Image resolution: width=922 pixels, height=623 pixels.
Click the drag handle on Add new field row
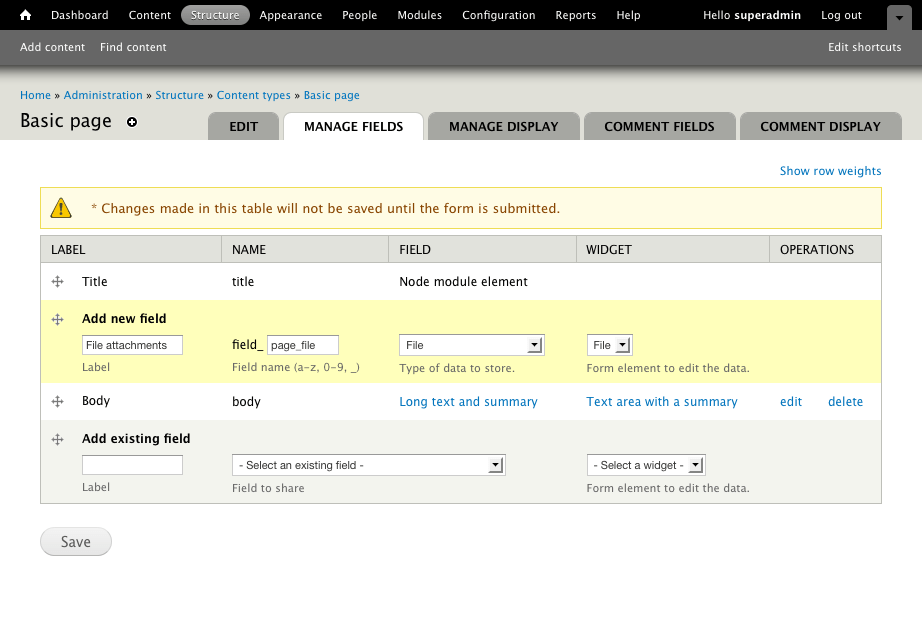(57, 318)
